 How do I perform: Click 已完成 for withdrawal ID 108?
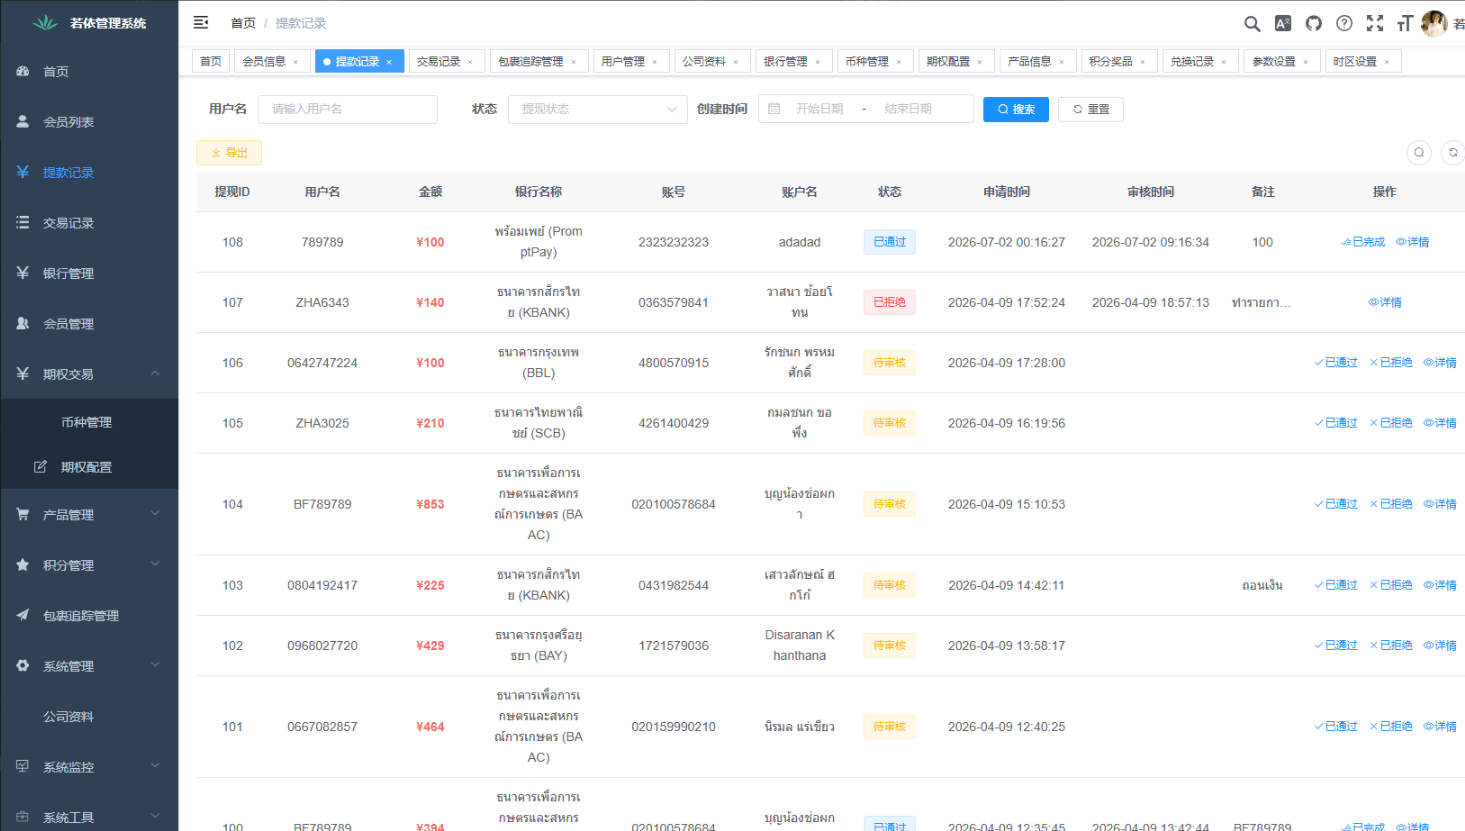pyautogui.click(x=1363, y=242)
